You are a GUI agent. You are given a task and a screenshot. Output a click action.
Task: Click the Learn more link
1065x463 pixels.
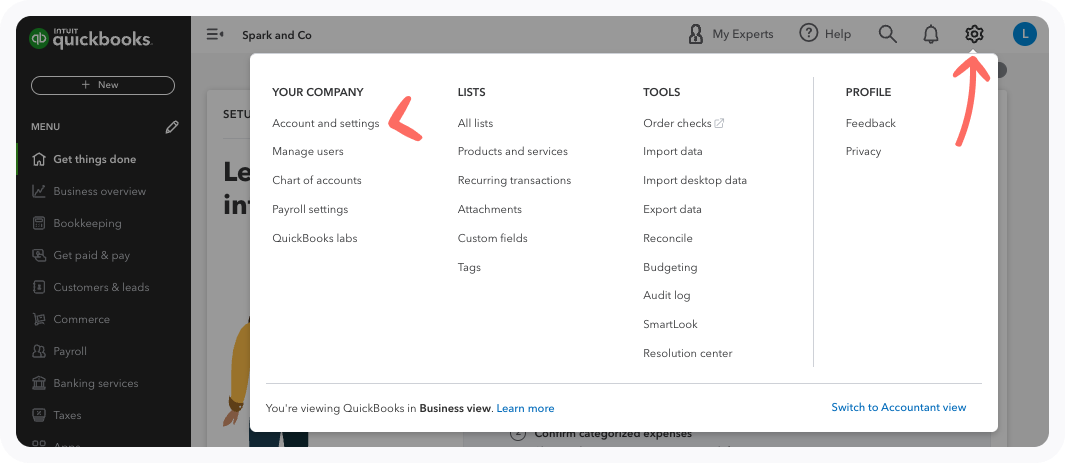click(525, 409)
